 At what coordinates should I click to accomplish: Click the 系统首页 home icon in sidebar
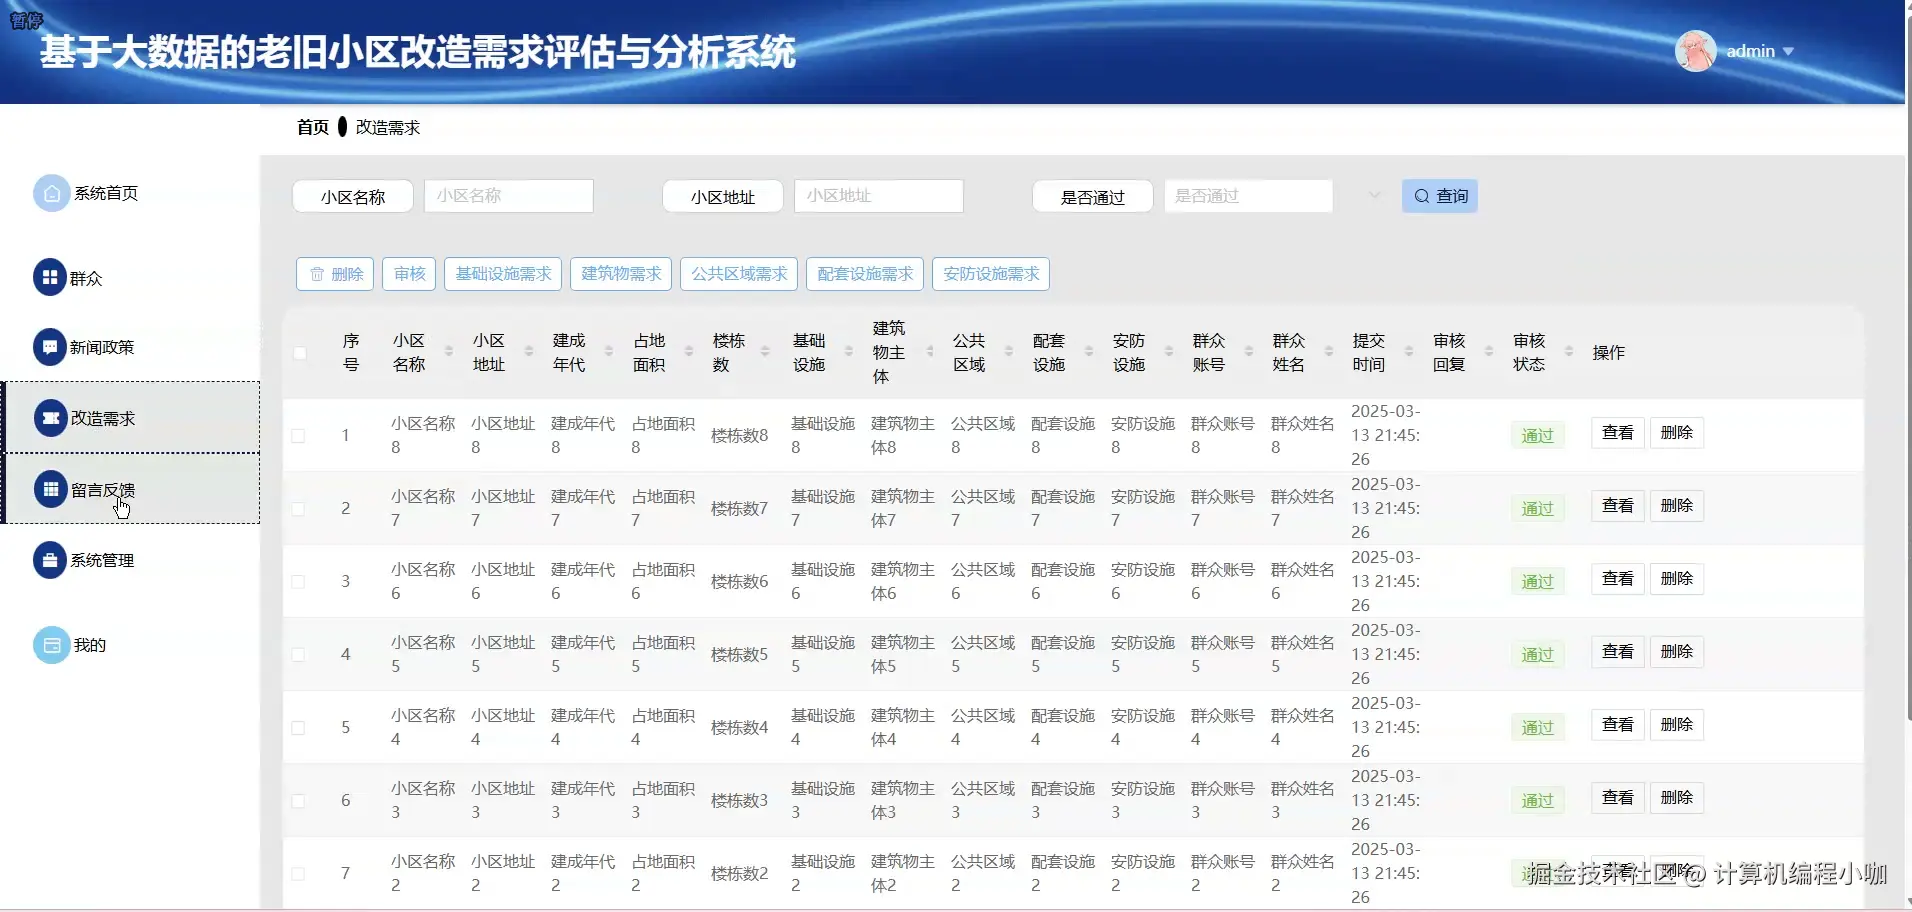[52, 193]
